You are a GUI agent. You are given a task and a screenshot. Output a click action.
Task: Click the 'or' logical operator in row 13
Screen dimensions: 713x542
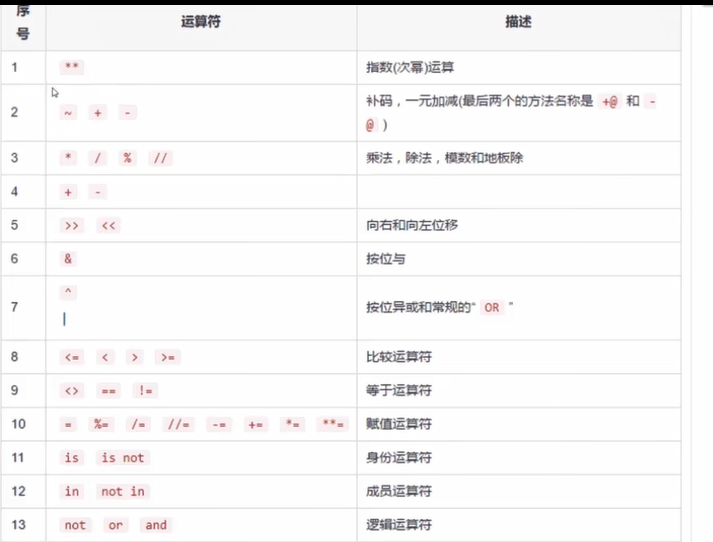tap(115, 525)
